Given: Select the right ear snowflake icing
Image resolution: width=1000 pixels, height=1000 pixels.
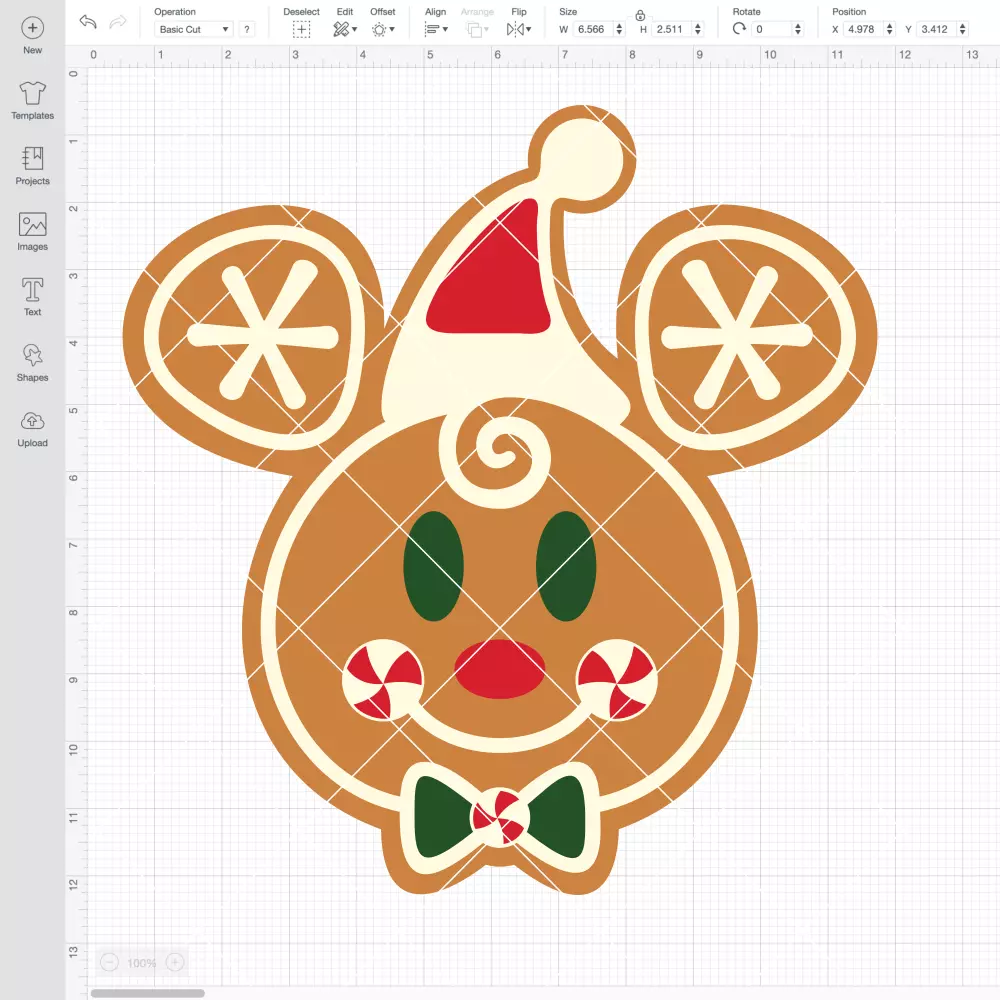Looking at the screenshot, I should pos(737,334).
